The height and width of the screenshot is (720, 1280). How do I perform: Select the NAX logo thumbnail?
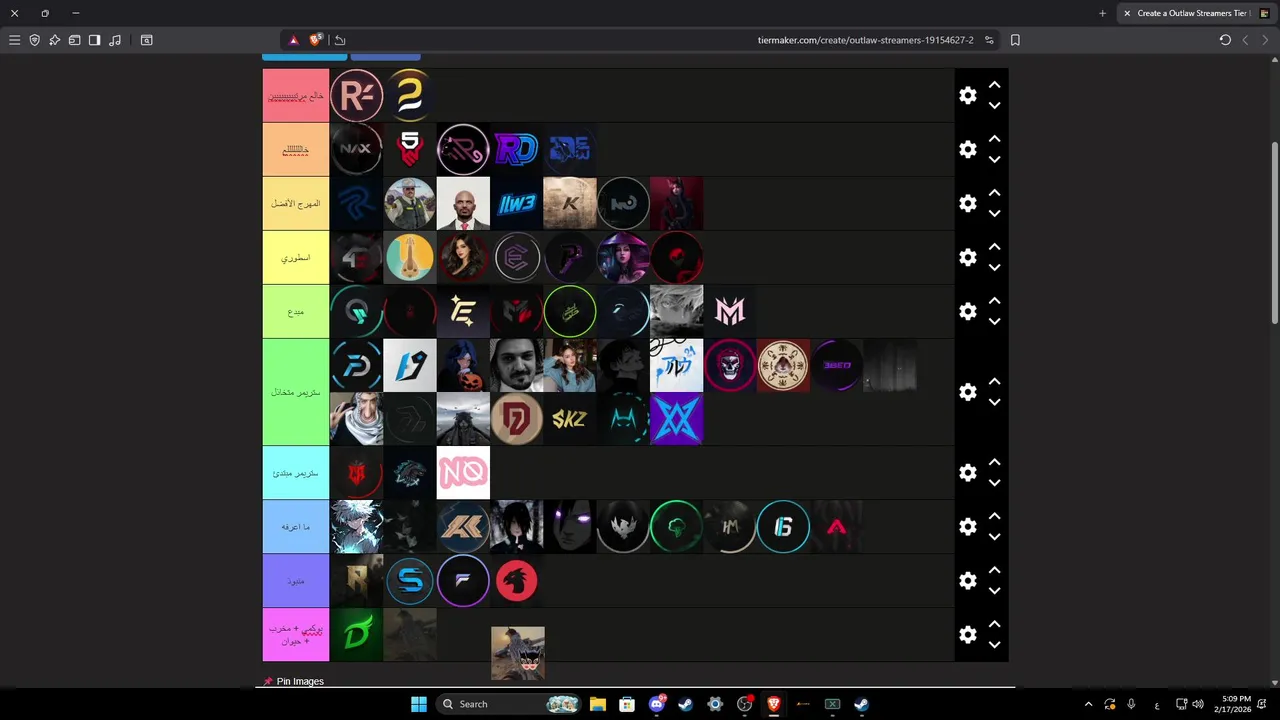pyautogui.click(x=357, y=149)
